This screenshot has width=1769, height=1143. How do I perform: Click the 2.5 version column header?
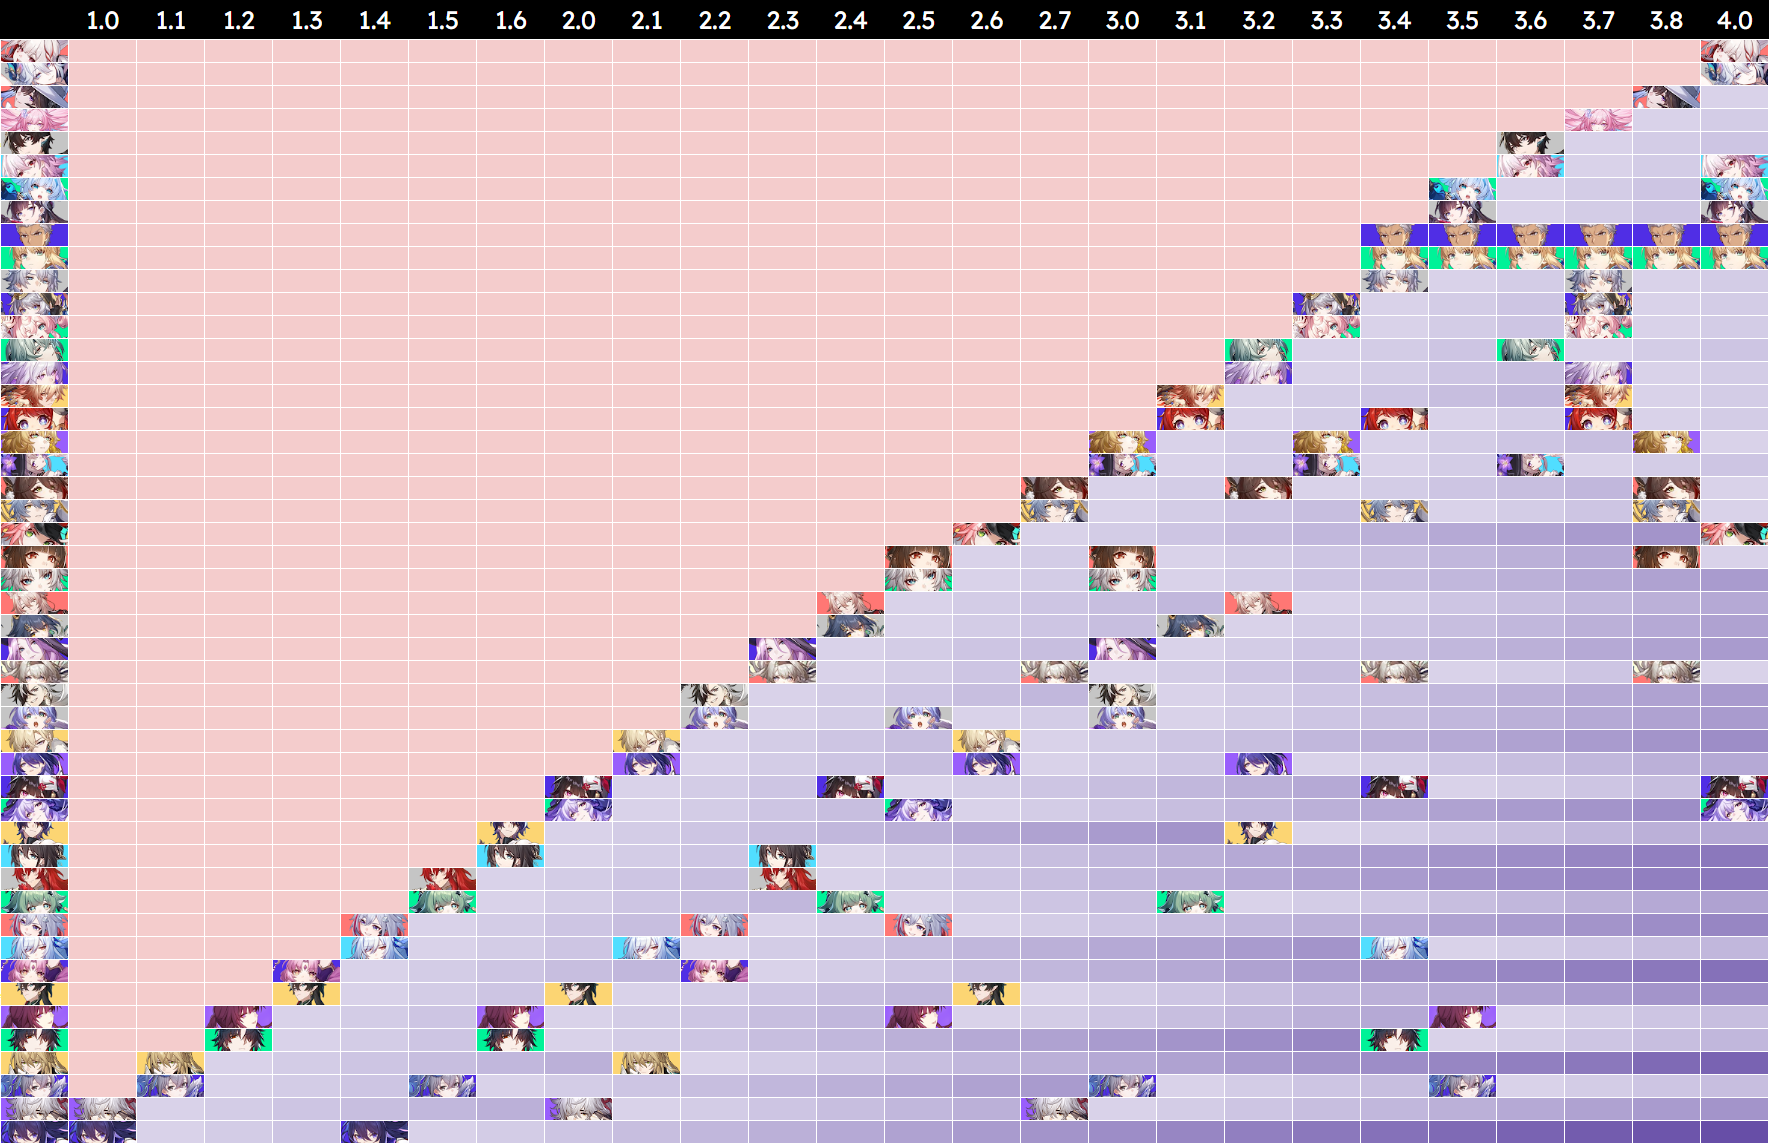(918, 20)
